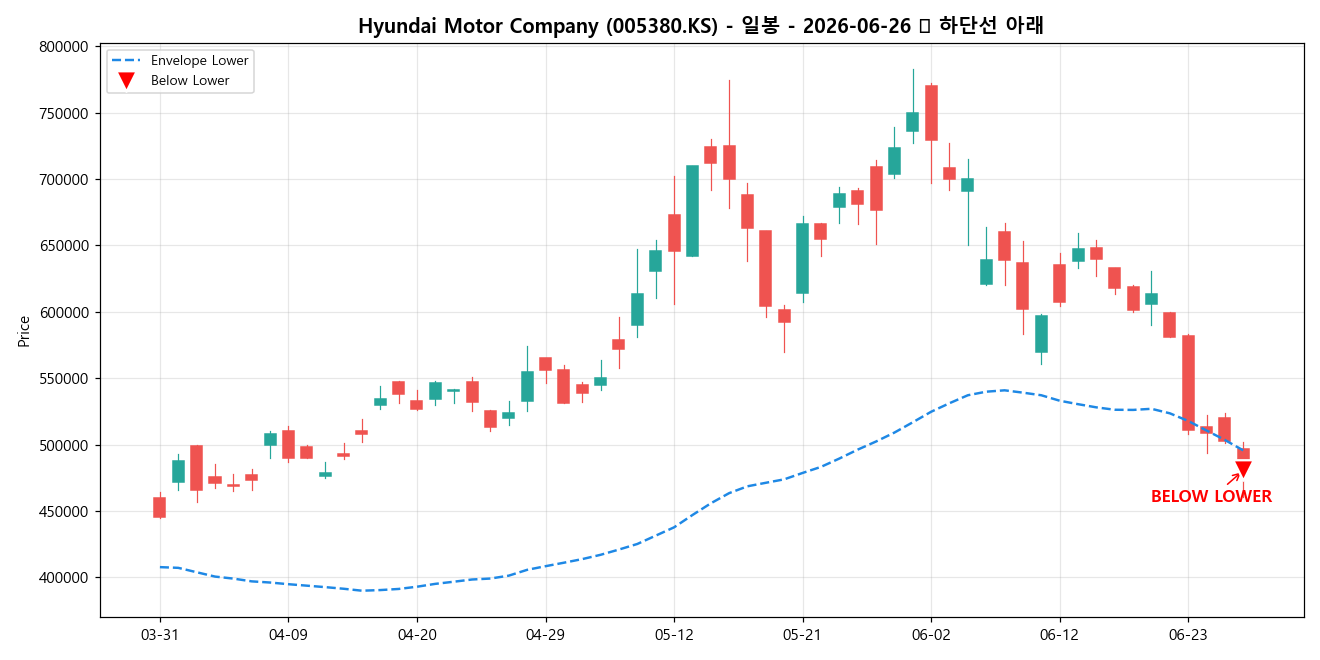Image resolution: width=1320 pixels, height=660 pixels.
Task: Click the tall red candle at 06-02
Action: (x=931, y=113)
